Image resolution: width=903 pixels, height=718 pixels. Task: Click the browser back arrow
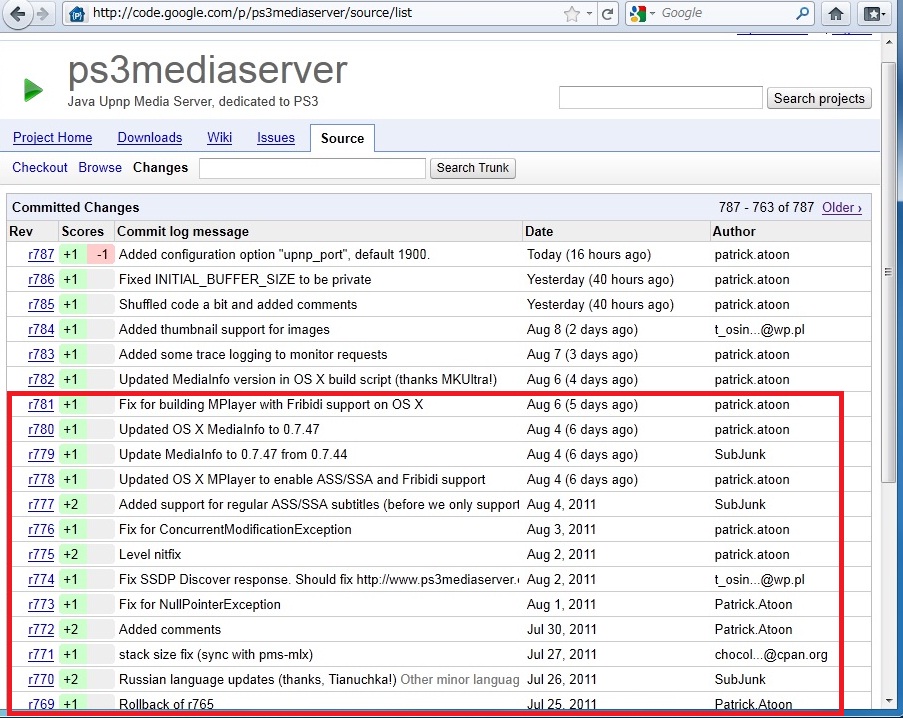(17, 13)
